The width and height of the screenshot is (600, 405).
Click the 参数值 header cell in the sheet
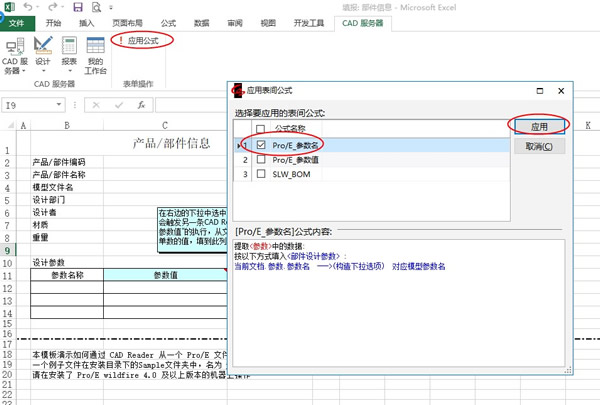coord(164,275)
